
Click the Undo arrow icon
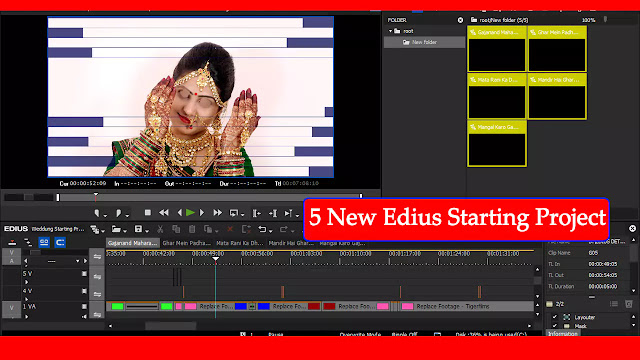(x=262, y=229)
